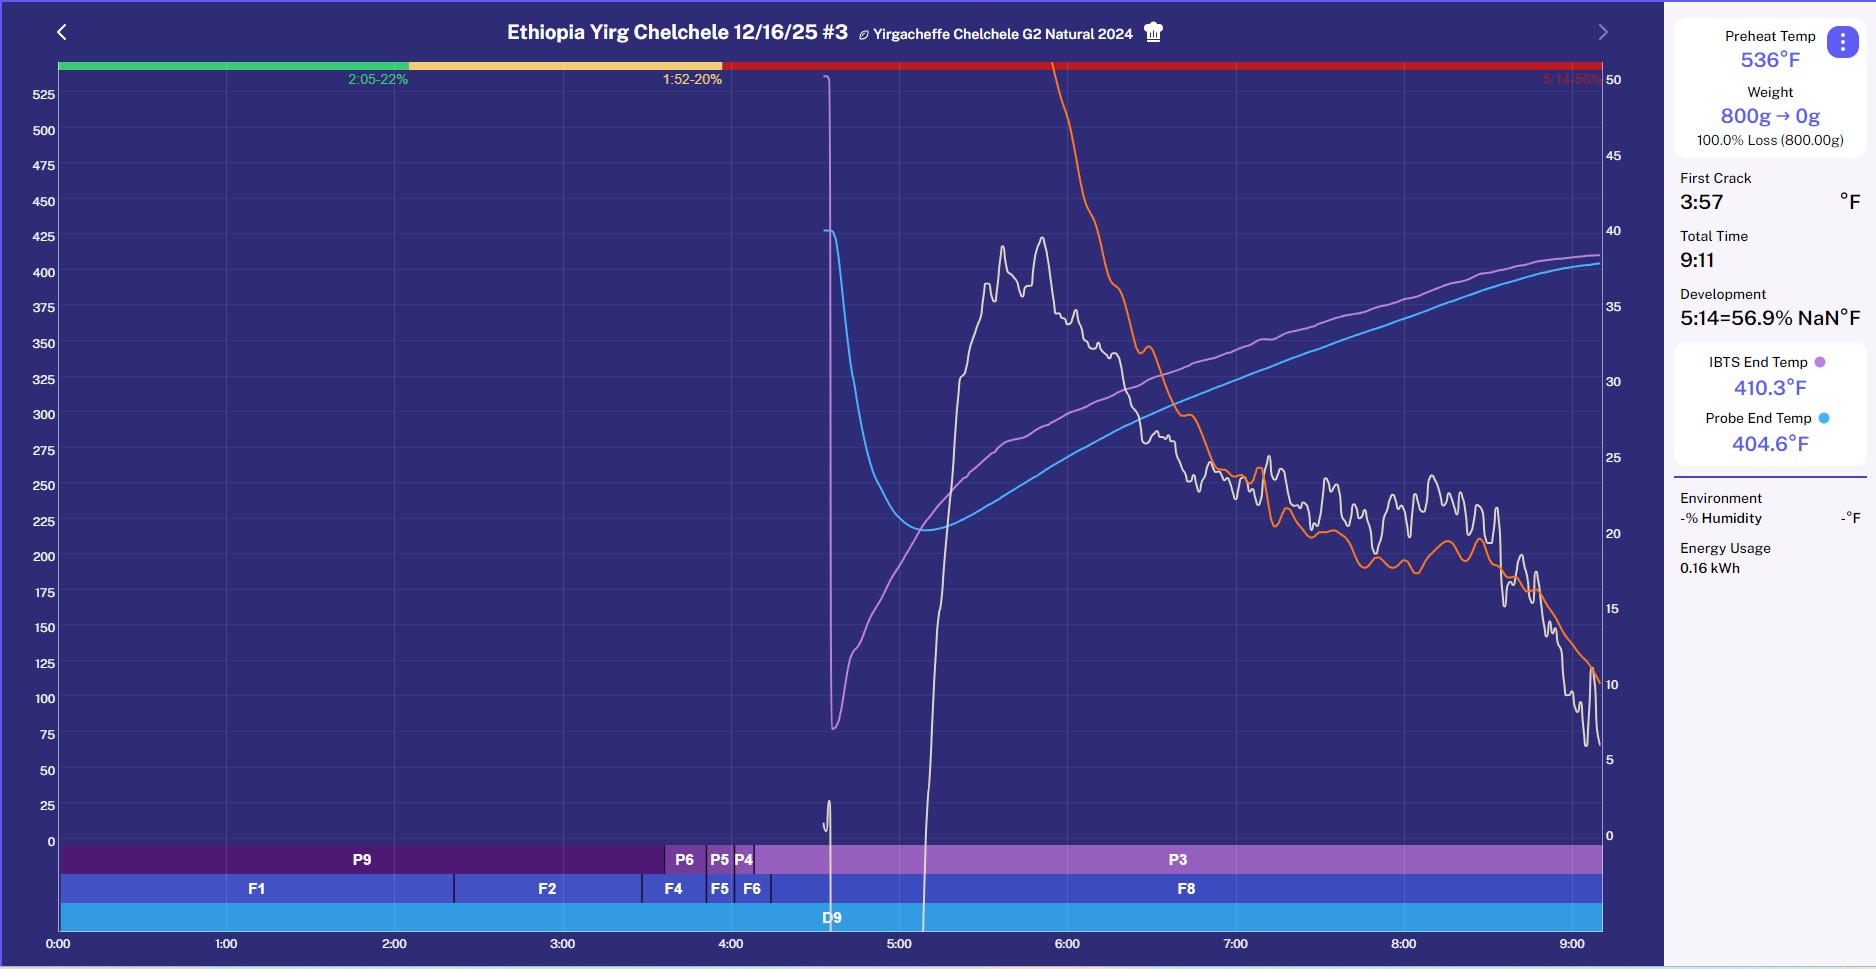1876x969 pixels.
Task: Click the chef hat icon beside the bean name
Action: pos(1153,32)
